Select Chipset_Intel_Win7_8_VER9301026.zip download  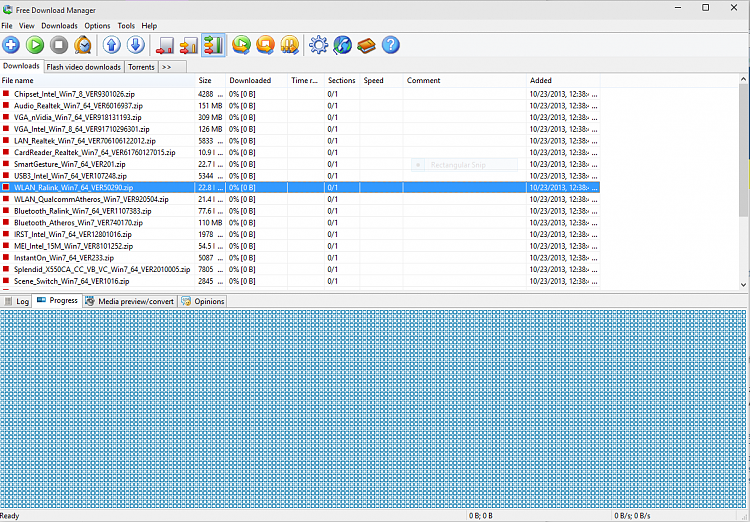[x=300, y=94]
